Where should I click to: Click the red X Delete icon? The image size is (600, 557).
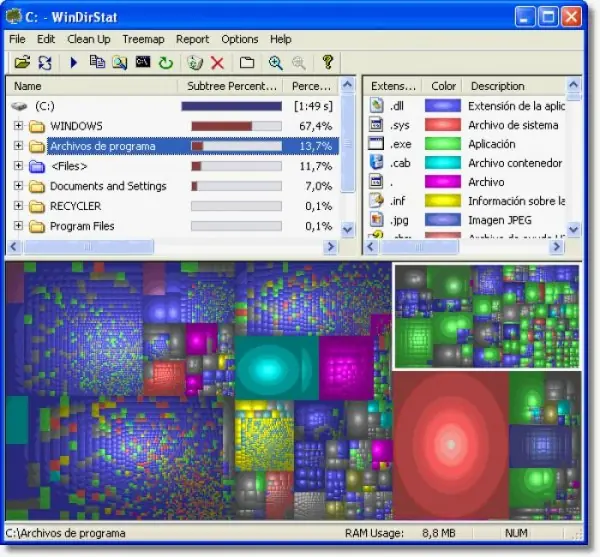click(217, 63)
